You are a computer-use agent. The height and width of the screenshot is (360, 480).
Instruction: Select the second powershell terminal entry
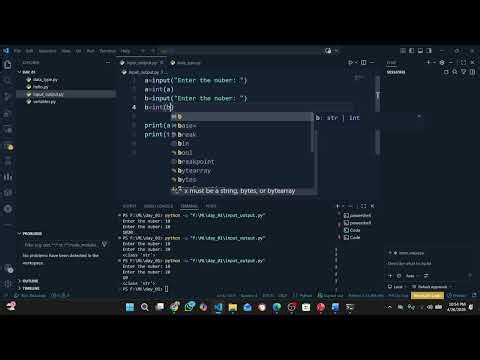click(357, 223)
